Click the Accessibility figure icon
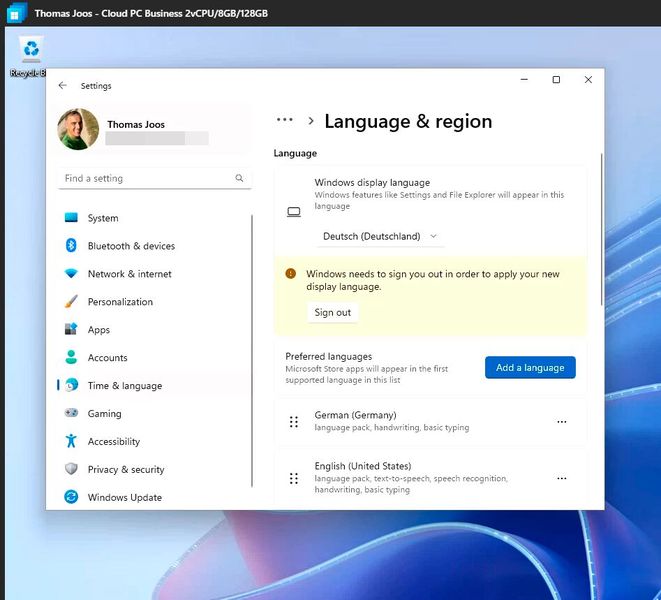Viewport: 661px width, 600px height. (x=71, y=441)
